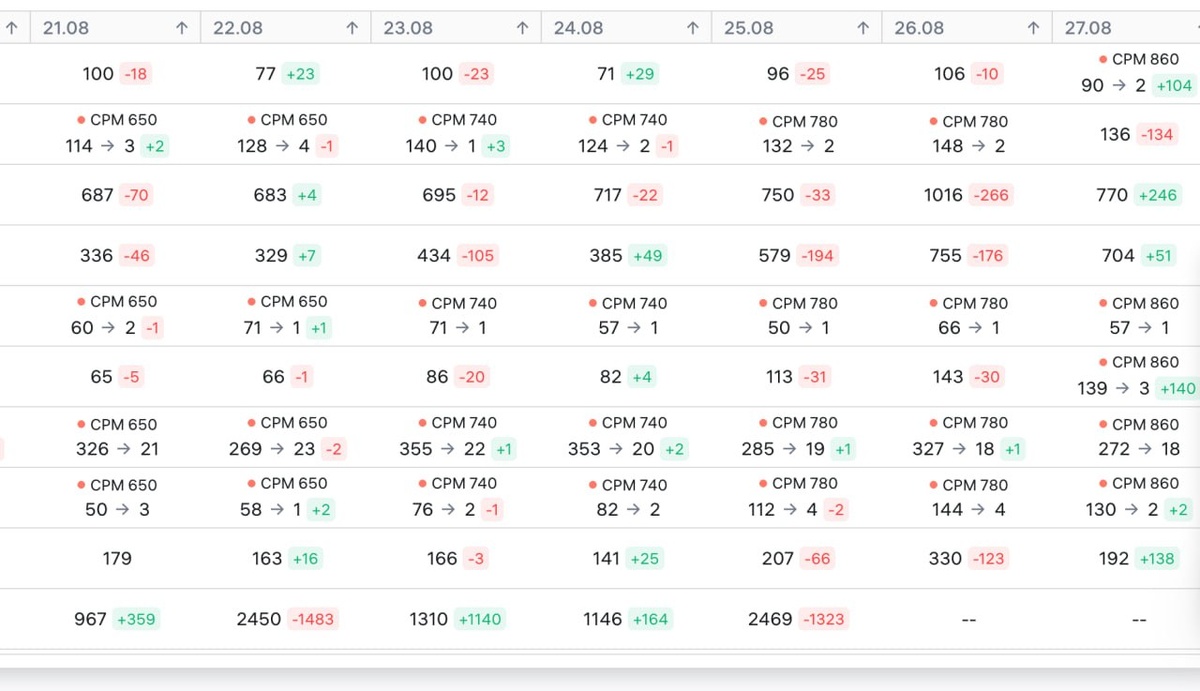
Task: Select the 26.08 column header label
Action: point(919,29)
